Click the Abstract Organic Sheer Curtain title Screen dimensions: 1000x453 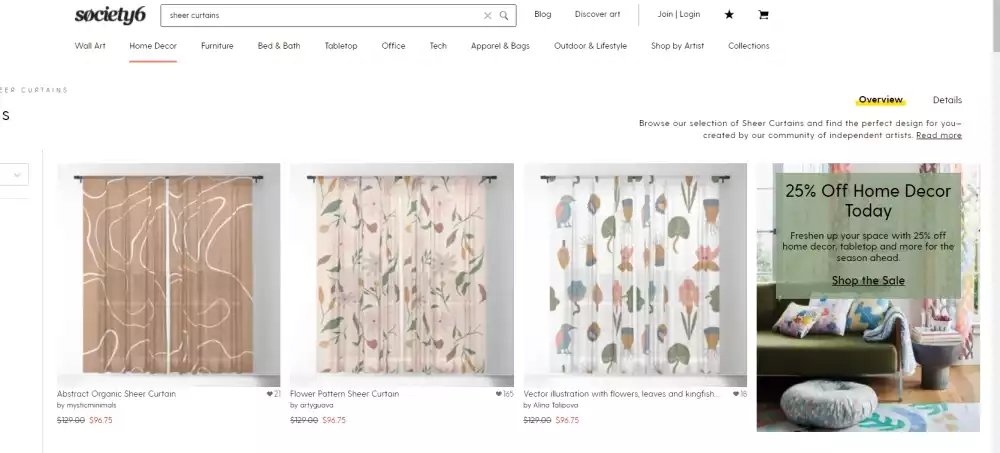[116, 394]
